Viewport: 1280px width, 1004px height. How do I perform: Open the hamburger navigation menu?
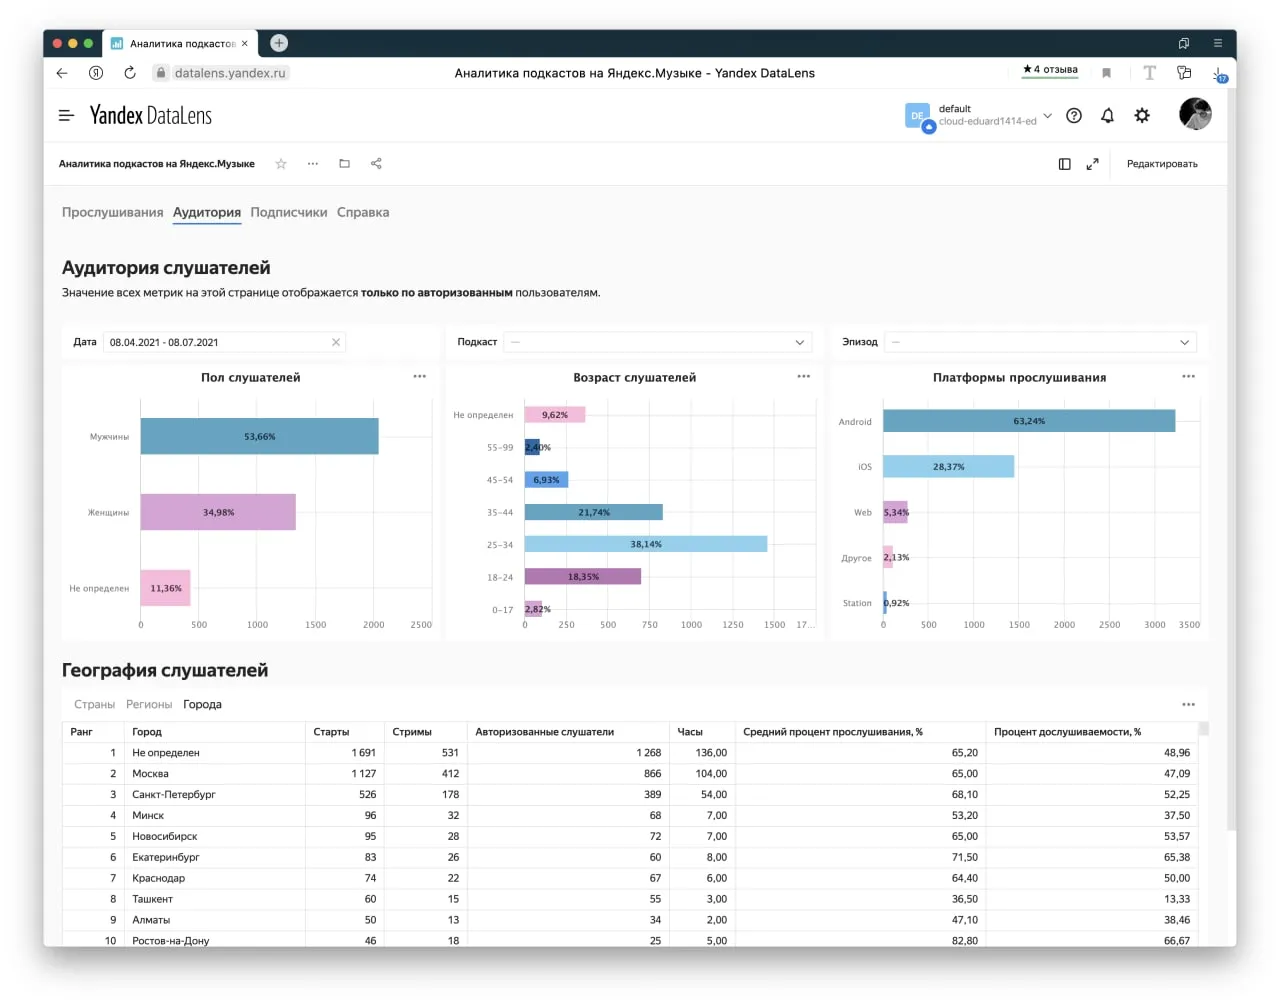coord(66,116)
